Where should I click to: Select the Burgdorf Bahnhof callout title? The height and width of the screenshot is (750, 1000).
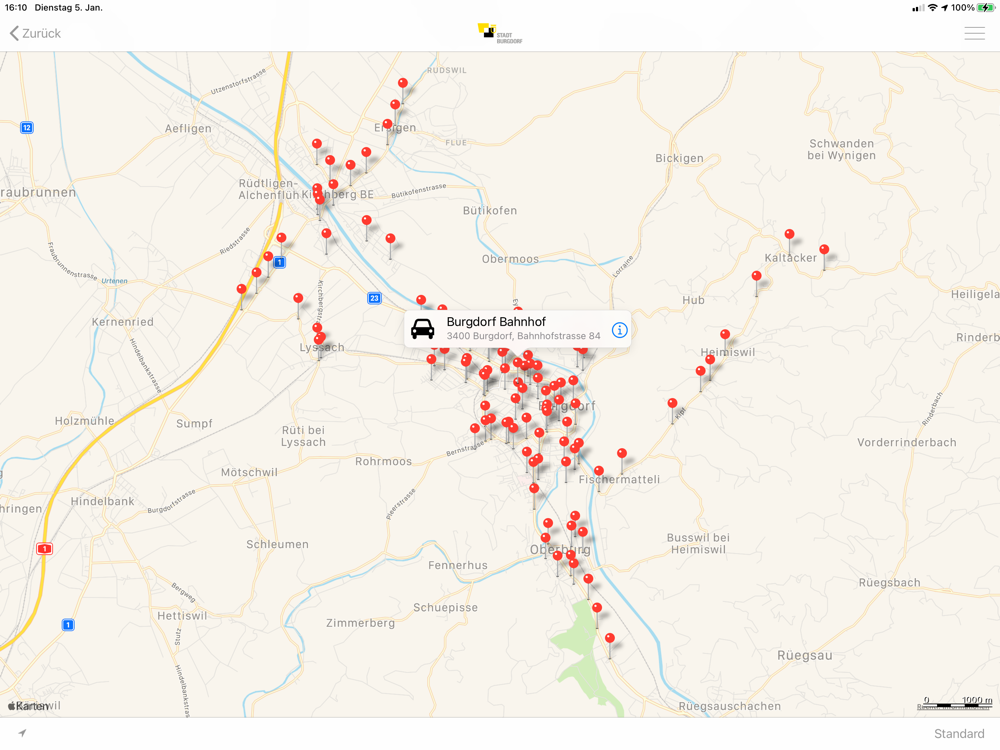click(496, 321)
